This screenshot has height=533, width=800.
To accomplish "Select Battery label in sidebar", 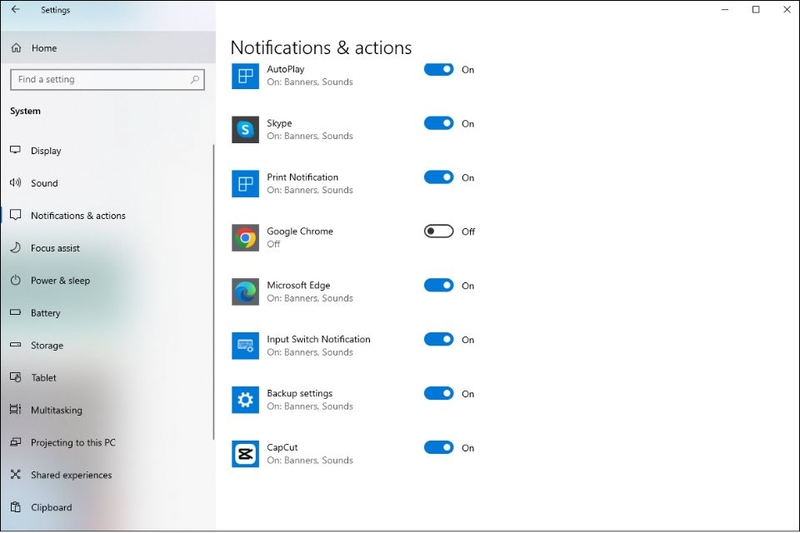I will 45,313.
